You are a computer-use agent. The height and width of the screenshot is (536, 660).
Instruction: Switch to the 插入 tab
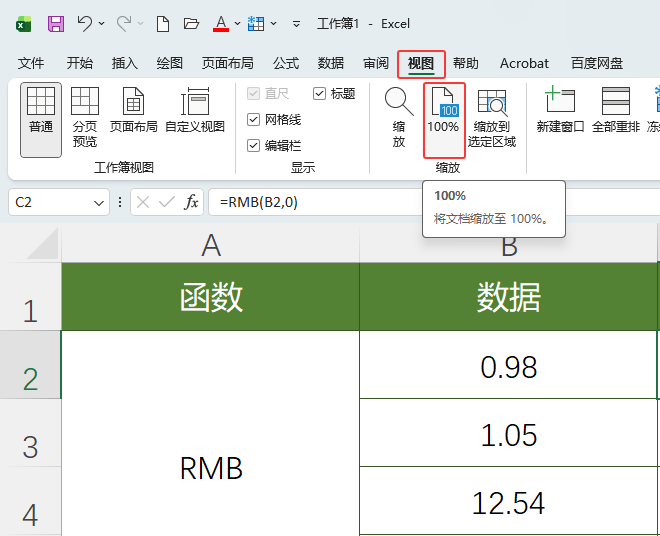pos(125,63)
